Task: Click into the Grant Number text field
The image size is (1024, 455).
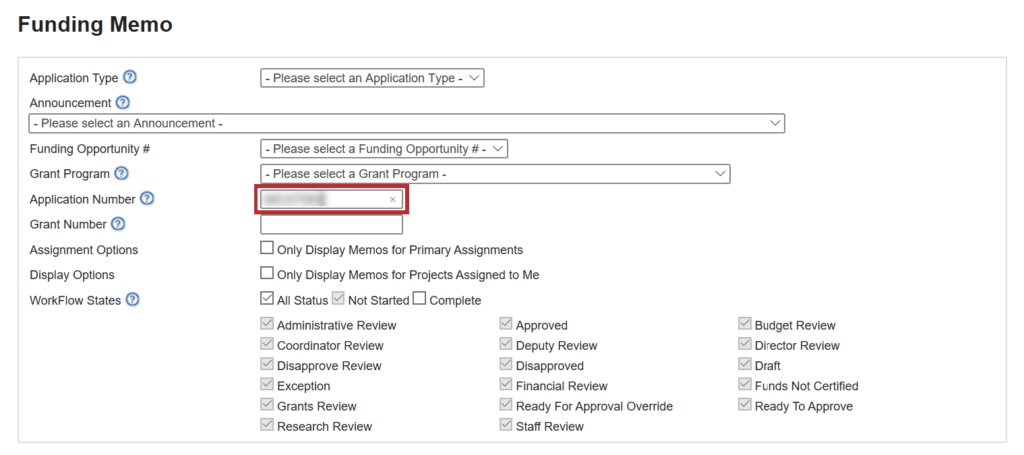Action: 331,225
